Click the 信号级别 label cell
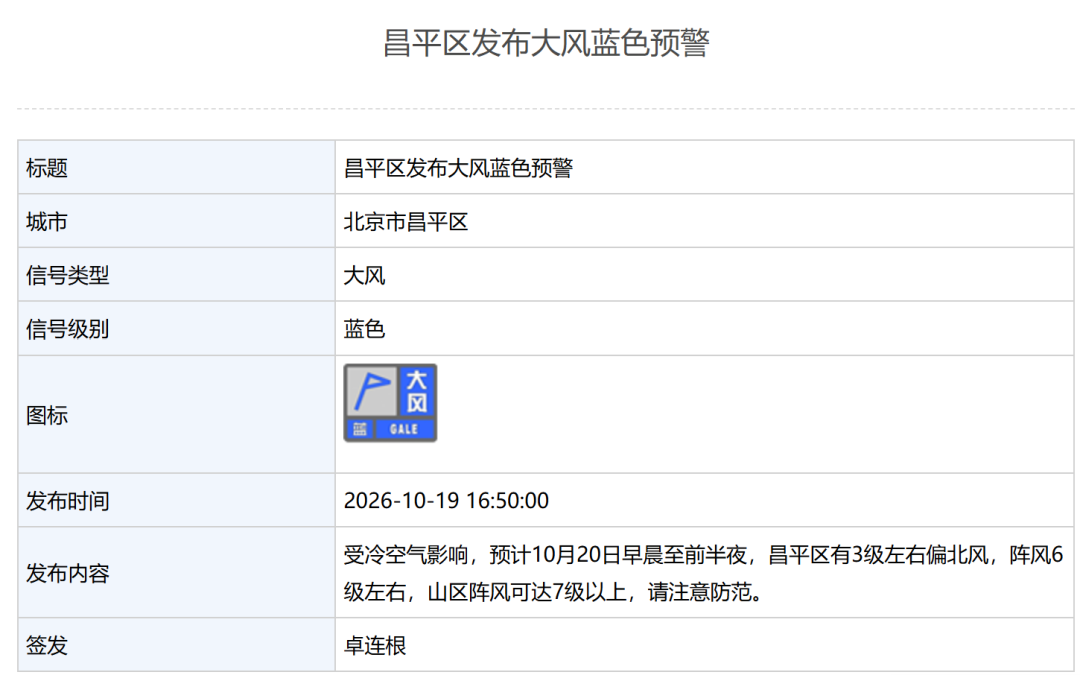The image size is (1080, 675). 176,329
